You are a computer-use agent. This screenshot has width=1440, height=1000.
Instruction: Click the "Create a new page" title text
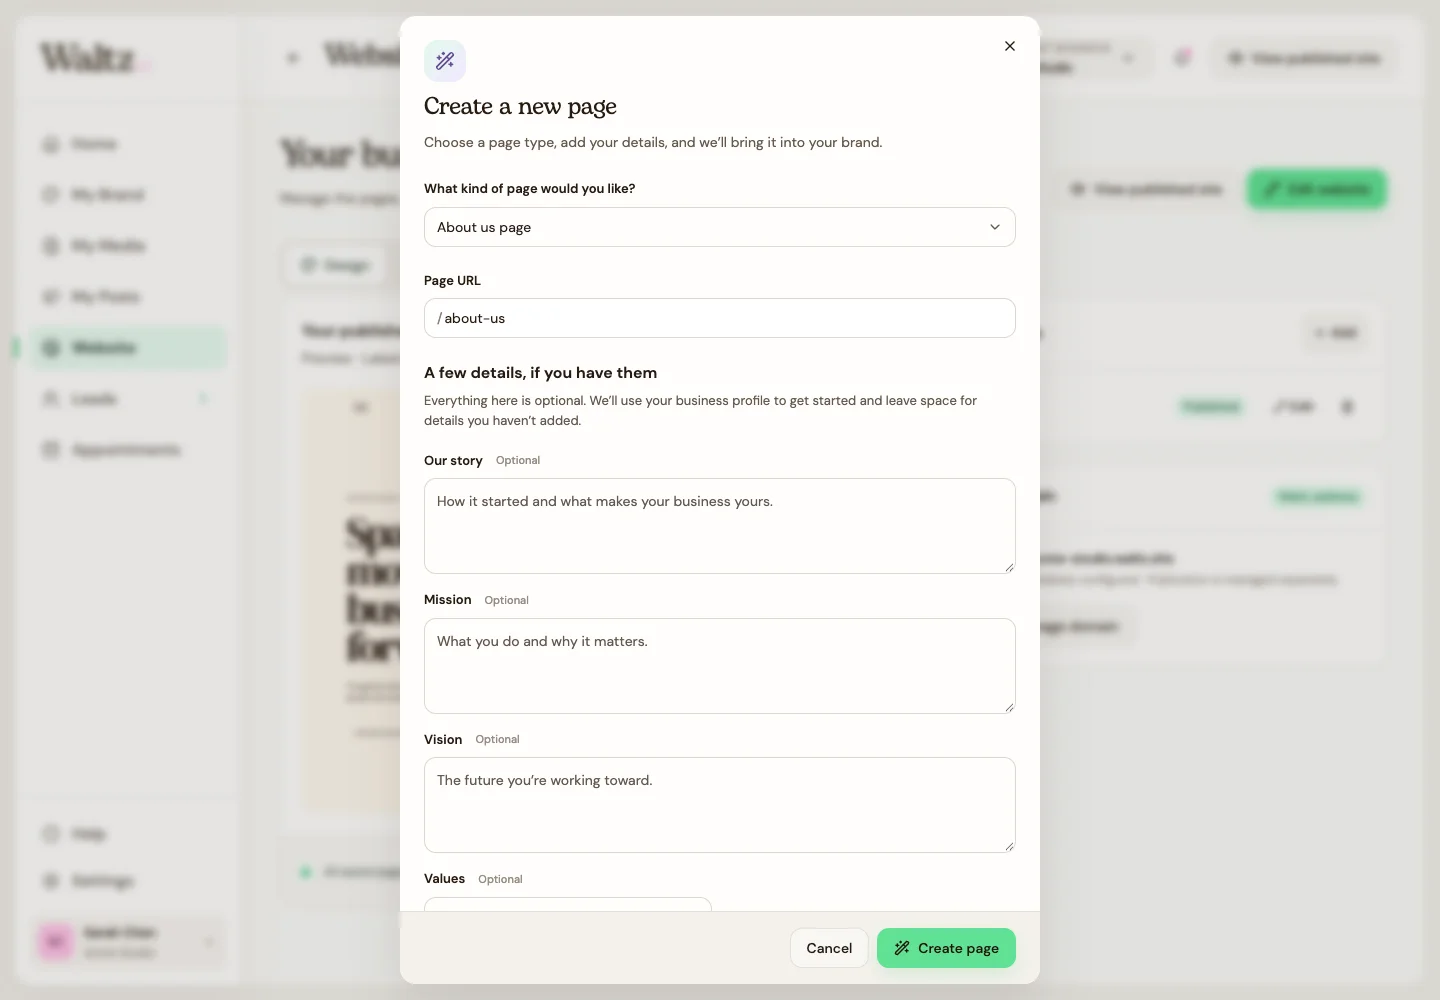coord(520,106)
